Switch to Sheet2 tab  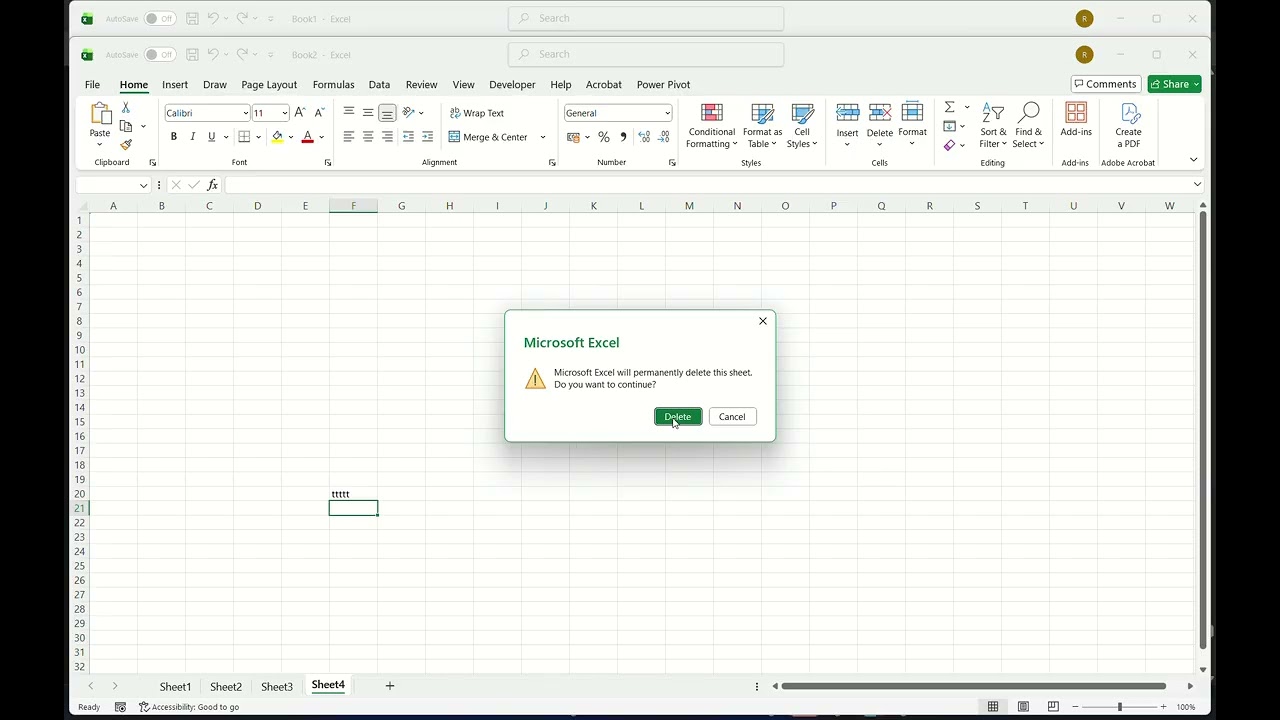point(226,687)
